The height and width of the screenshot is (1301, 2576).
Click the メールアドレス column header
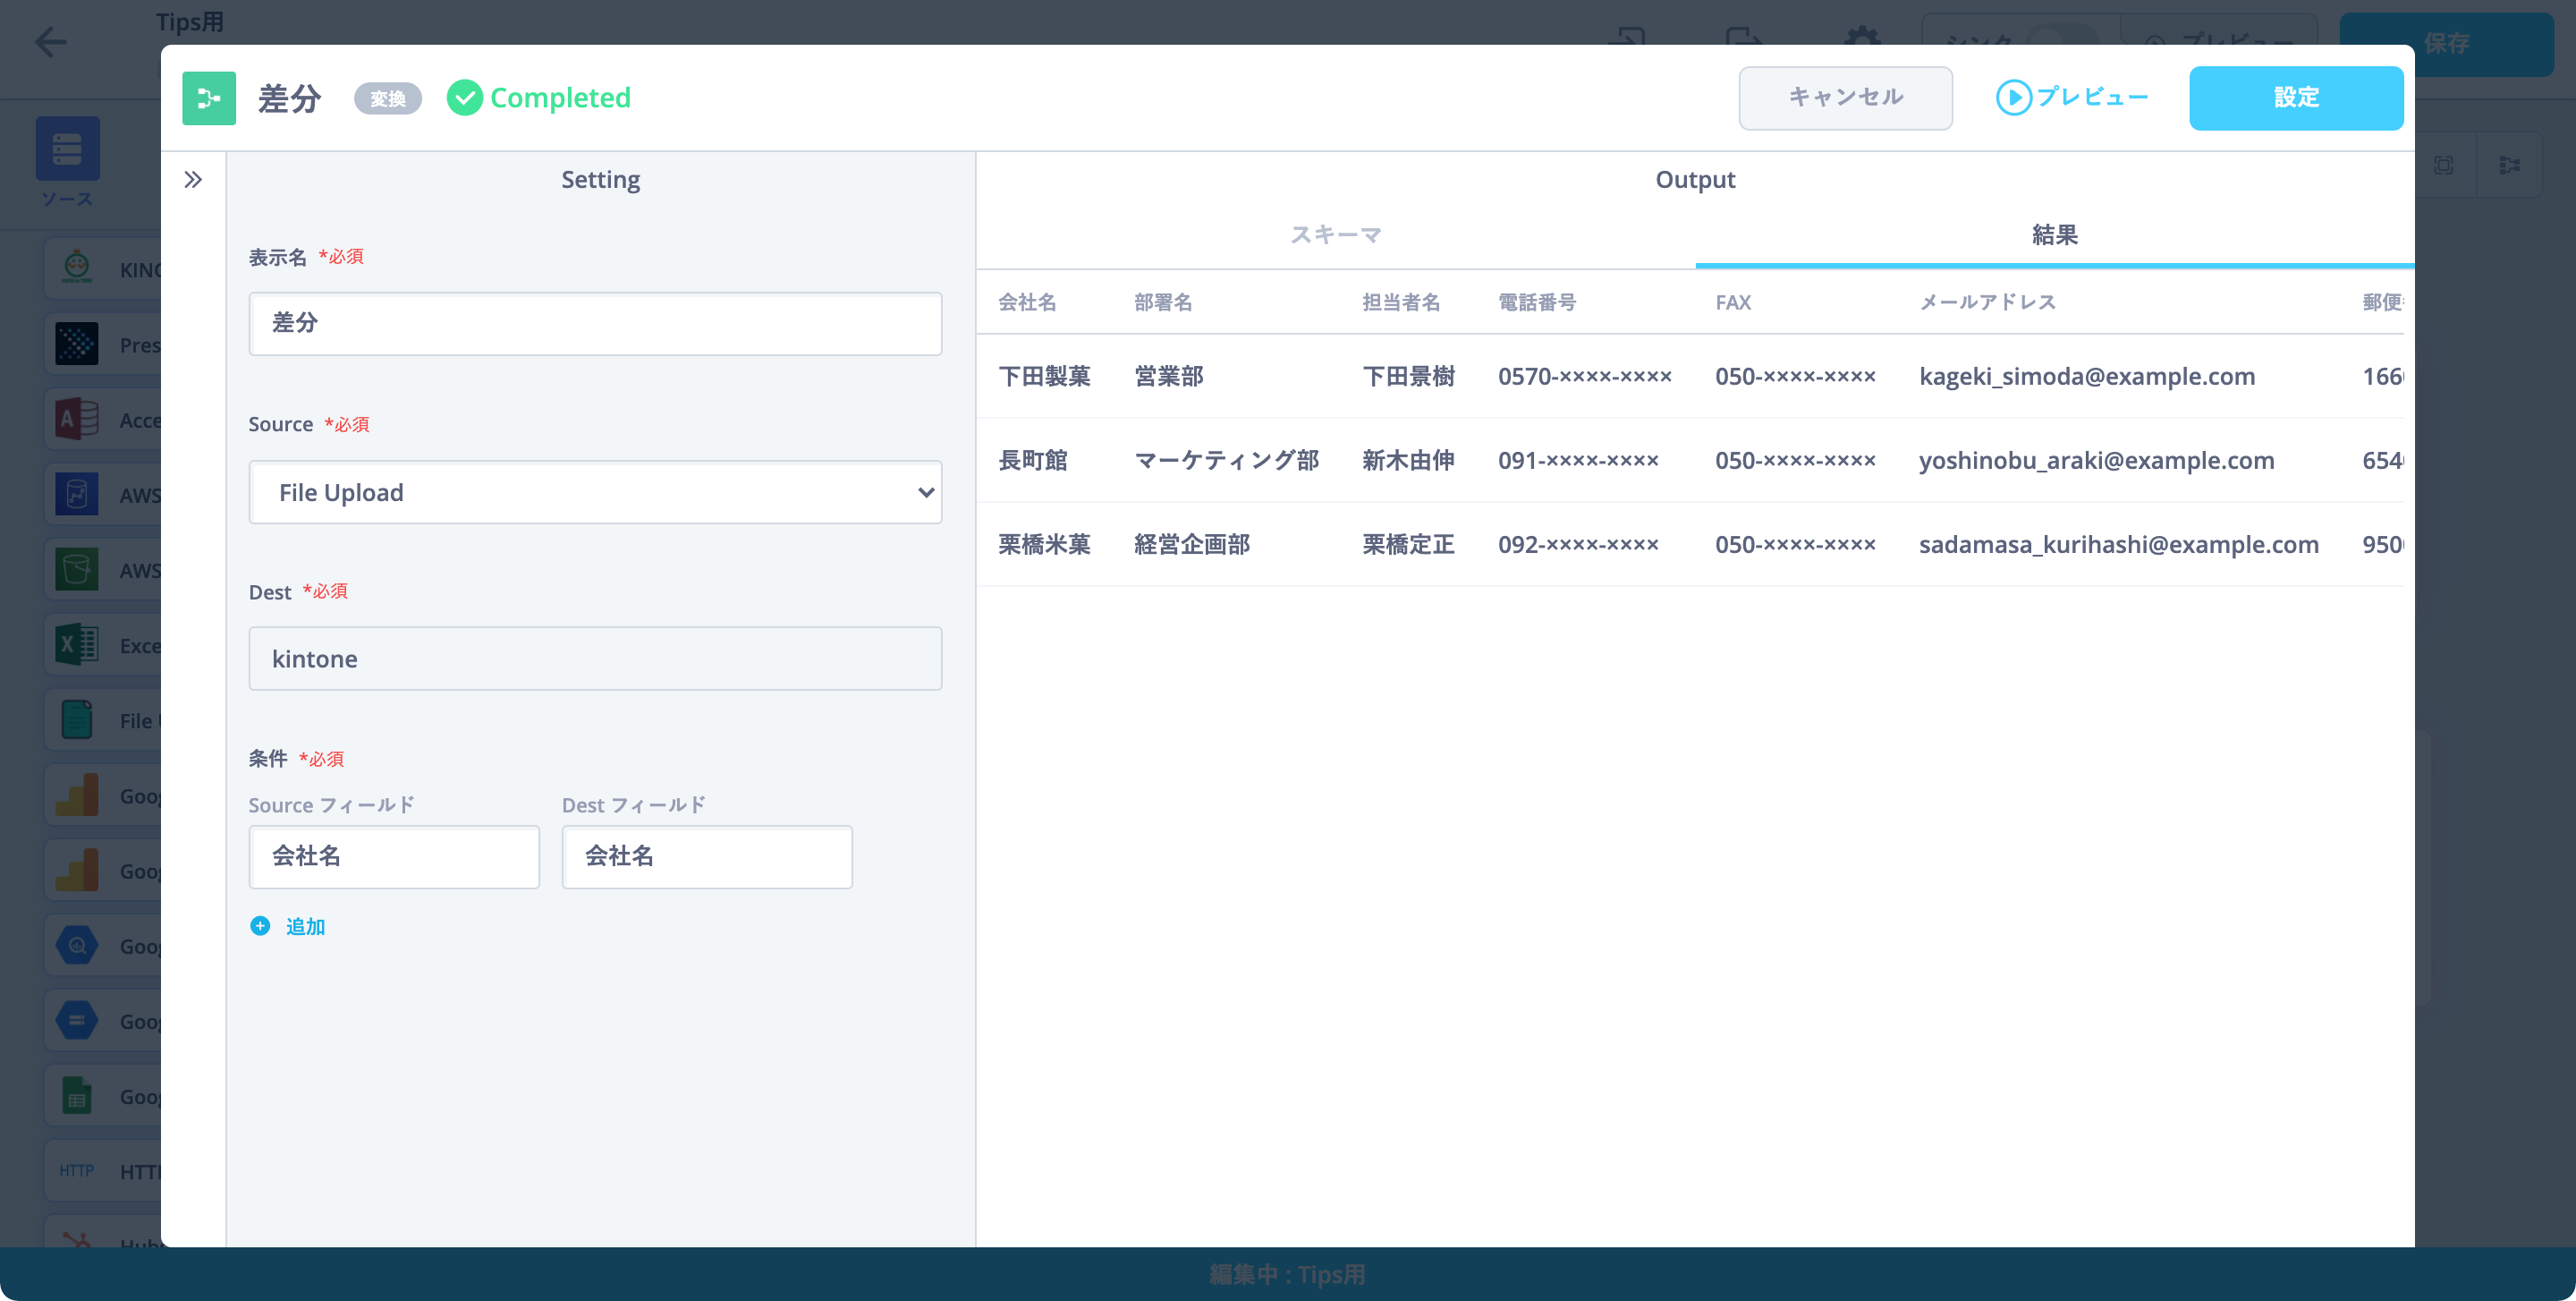(x=1987, y=302)
